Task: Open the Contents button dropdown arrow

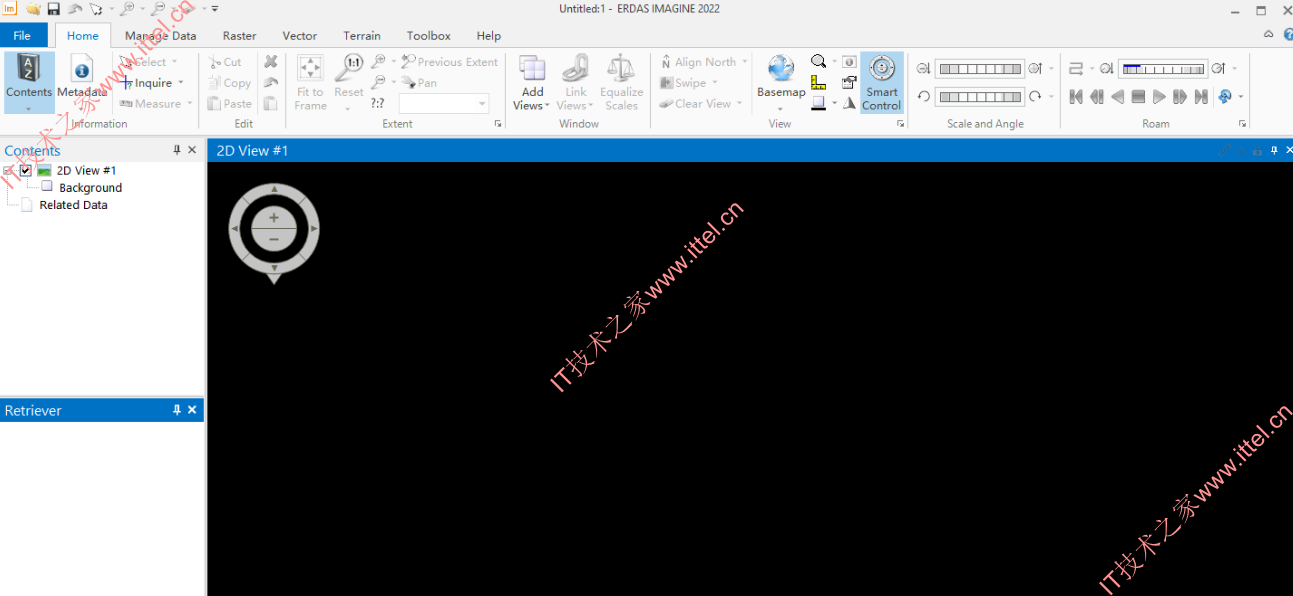Action: (x=29, y=108)
